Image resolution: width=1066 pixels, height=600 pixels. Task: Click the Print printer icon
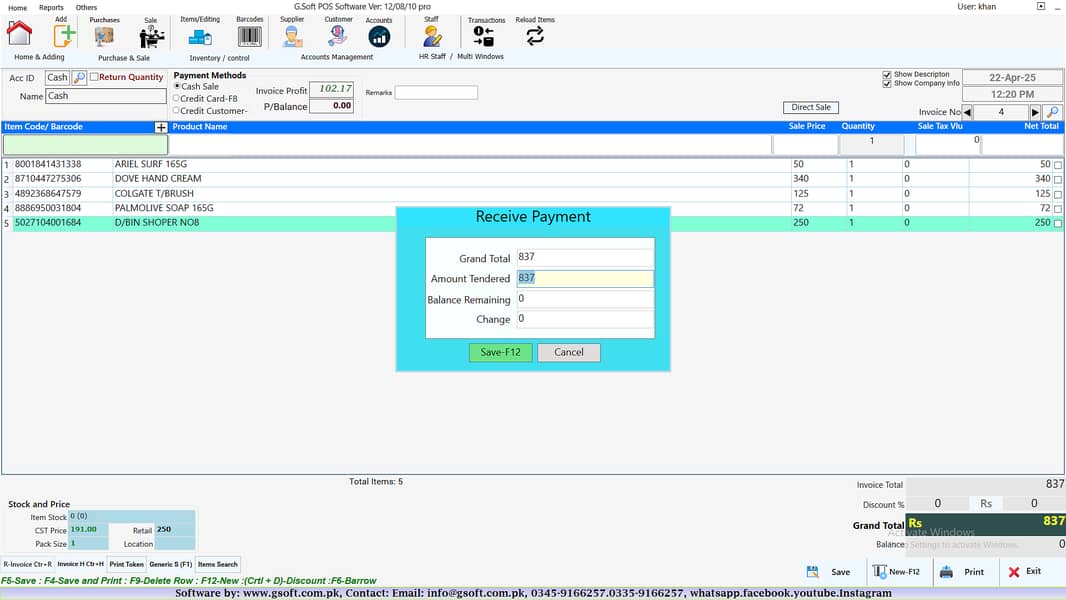(x=946, y=571)
